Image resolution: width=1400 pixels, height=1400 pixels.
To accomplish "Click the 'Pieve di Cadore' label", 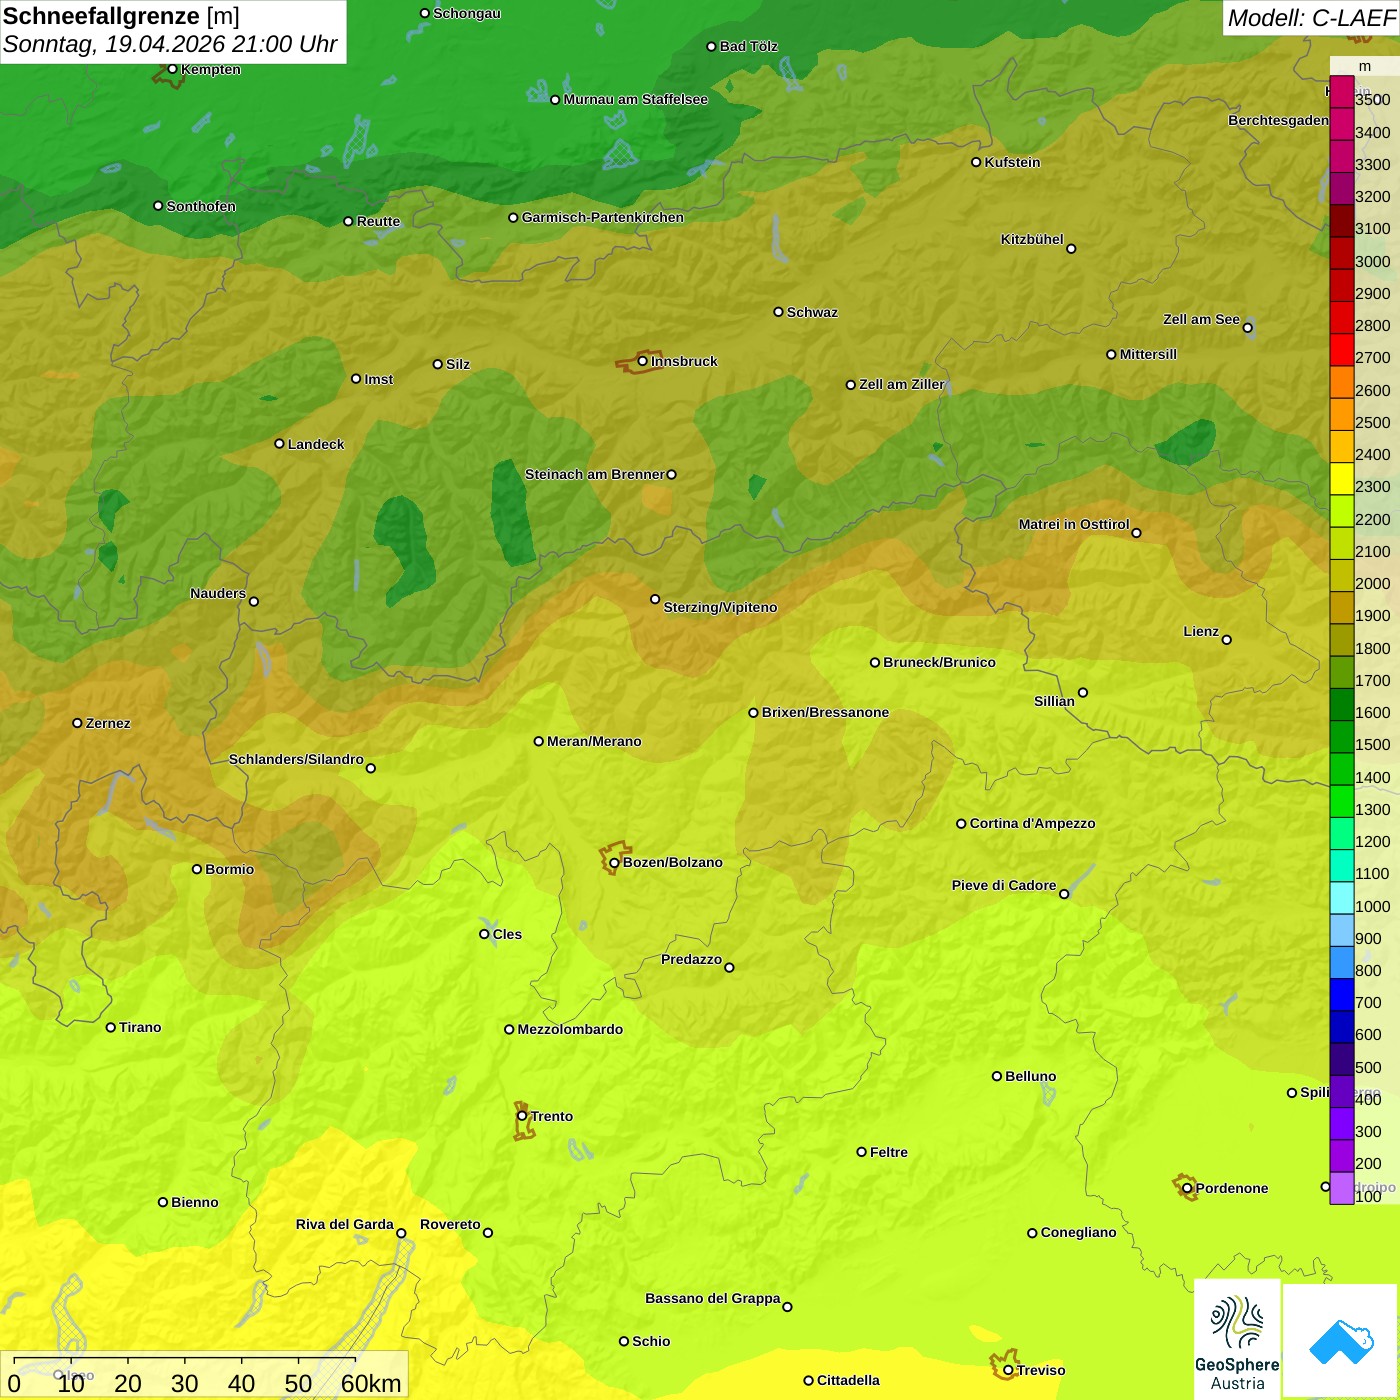I will click(1004, 885).
